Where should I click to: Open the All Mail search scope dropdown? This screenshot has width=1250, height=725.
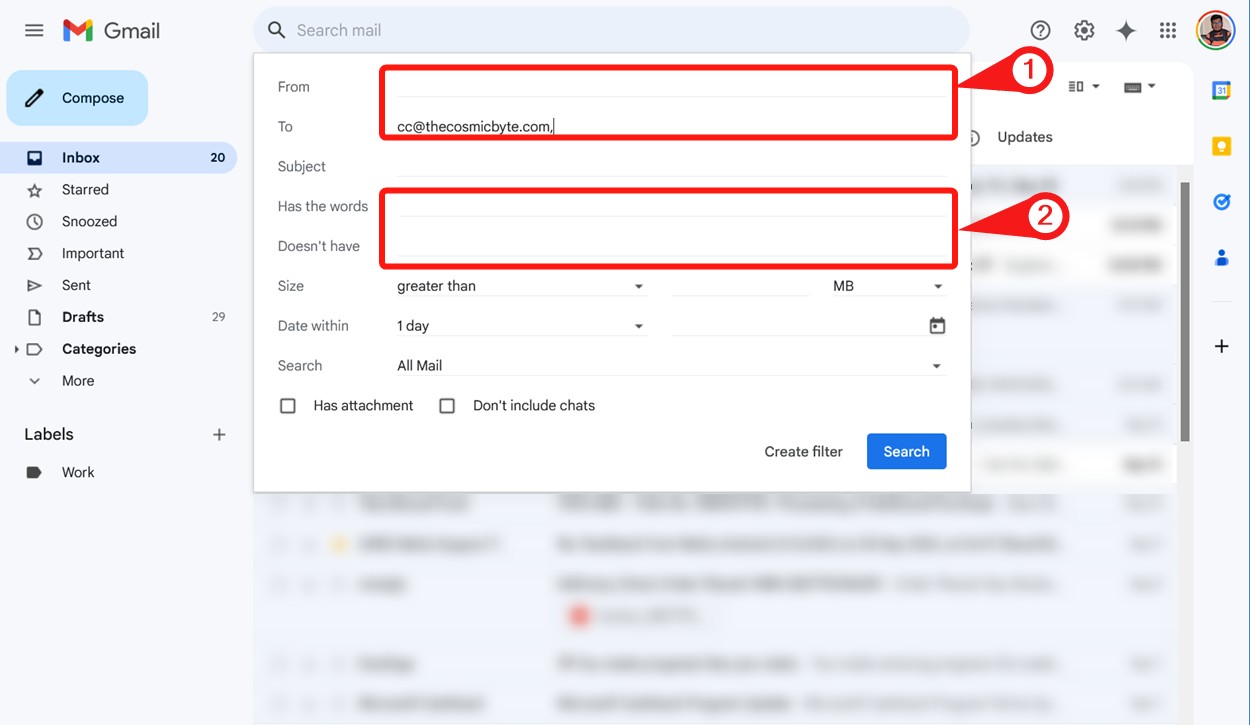point(672,365)
